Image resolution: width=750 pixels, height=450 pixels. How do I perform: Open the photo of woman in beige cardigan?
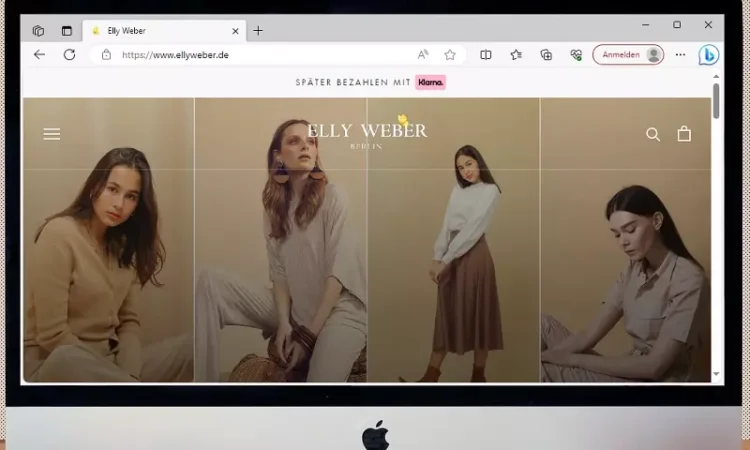tap(109, 240)
